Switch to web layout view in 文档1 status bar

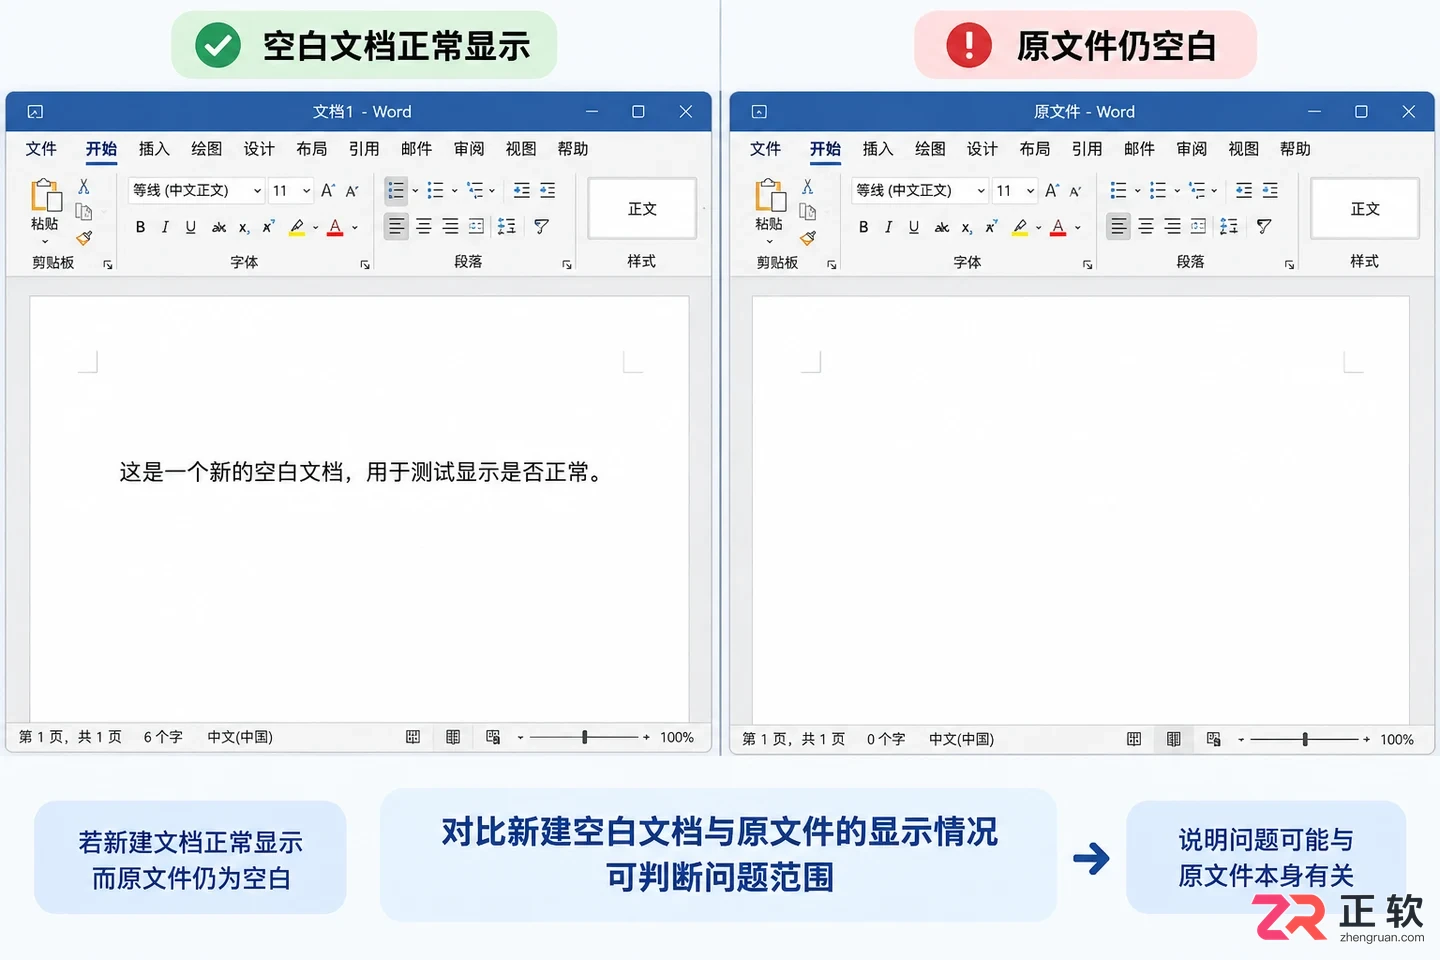[493, 737]
